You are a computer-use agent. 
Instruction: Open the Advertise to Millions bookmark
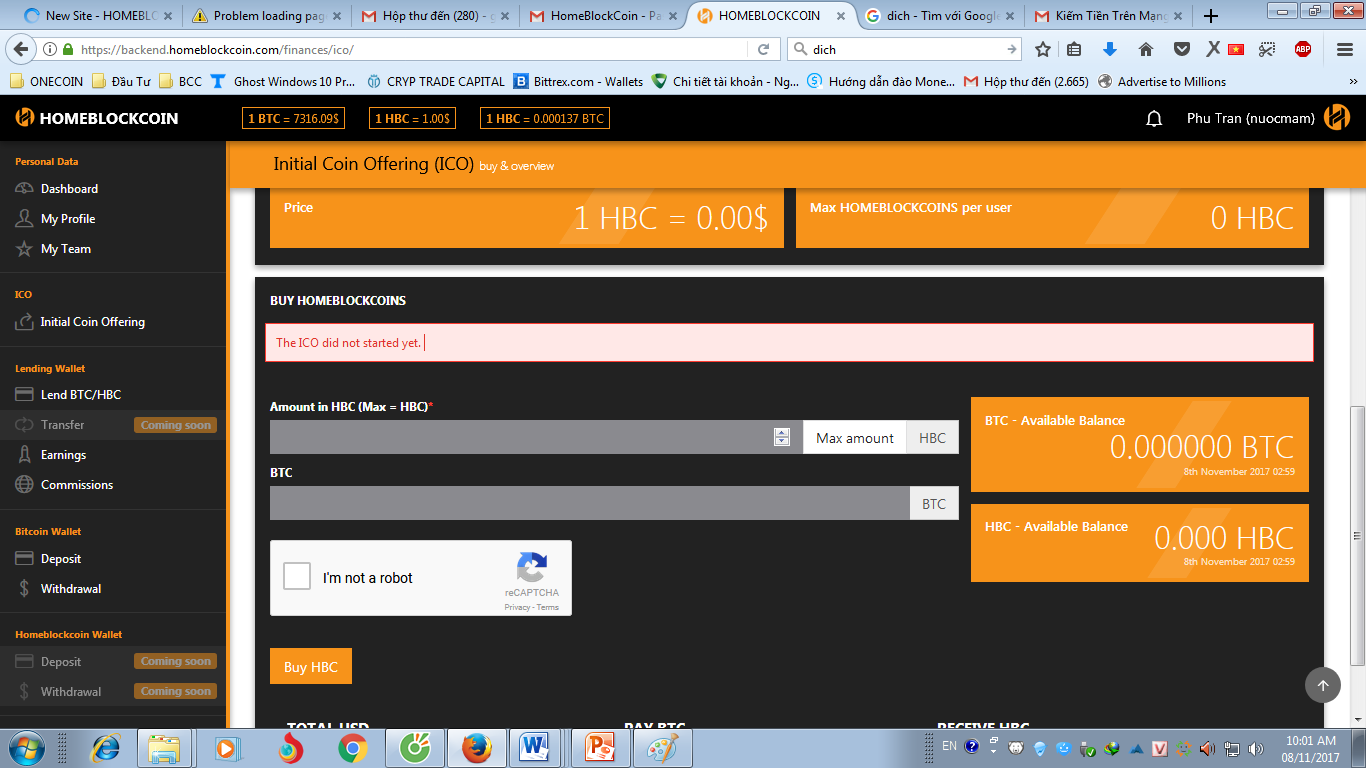pyautogui.click(x=1162, y=82)
